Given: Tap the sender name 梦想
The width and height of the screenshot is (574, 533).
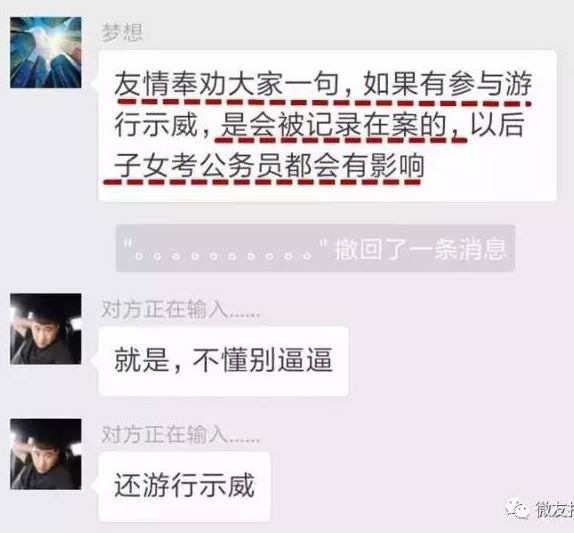Looking at the screenshot, I should point(122,33).
